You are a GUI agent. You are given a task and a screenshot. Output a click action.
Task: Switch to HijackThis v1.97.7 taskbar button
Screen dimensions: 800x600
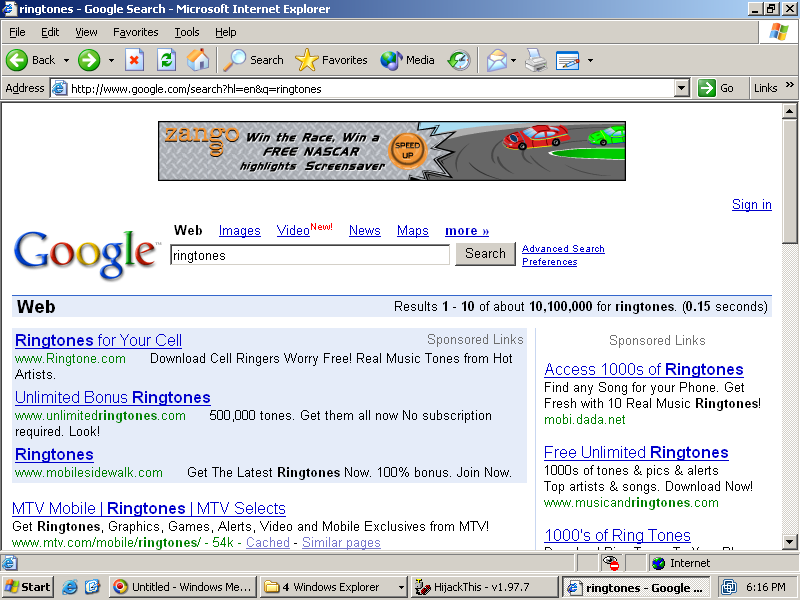tap(485, 587)
